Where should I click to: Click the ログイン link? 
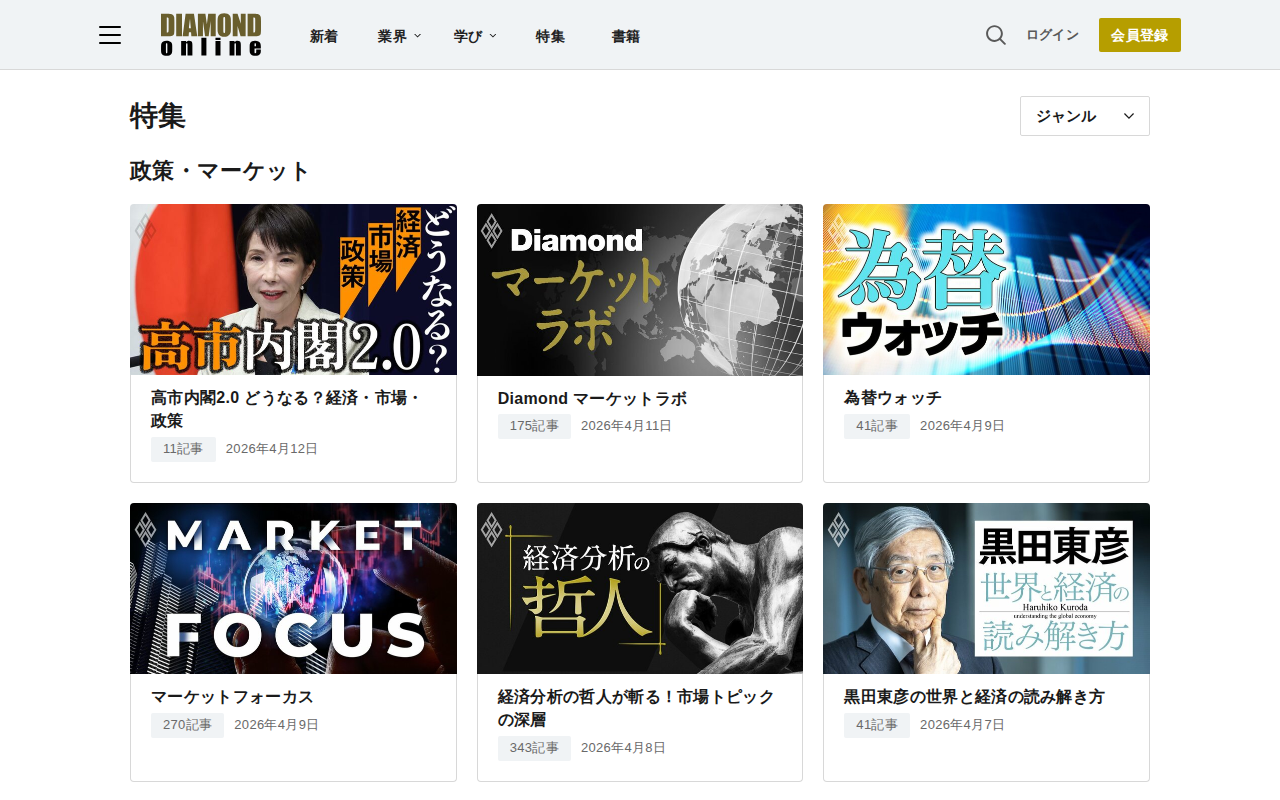point(1052,35)
